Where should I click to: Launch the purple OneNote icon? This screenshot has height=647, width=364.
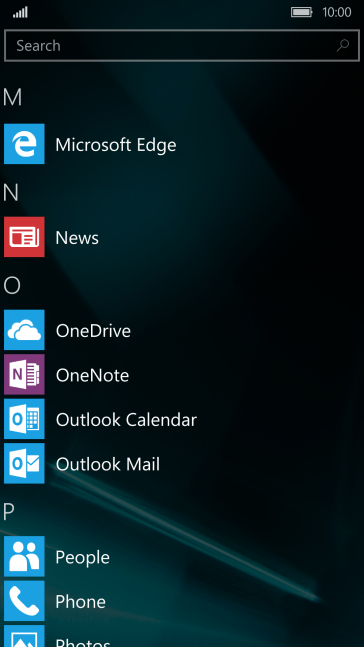24,375
